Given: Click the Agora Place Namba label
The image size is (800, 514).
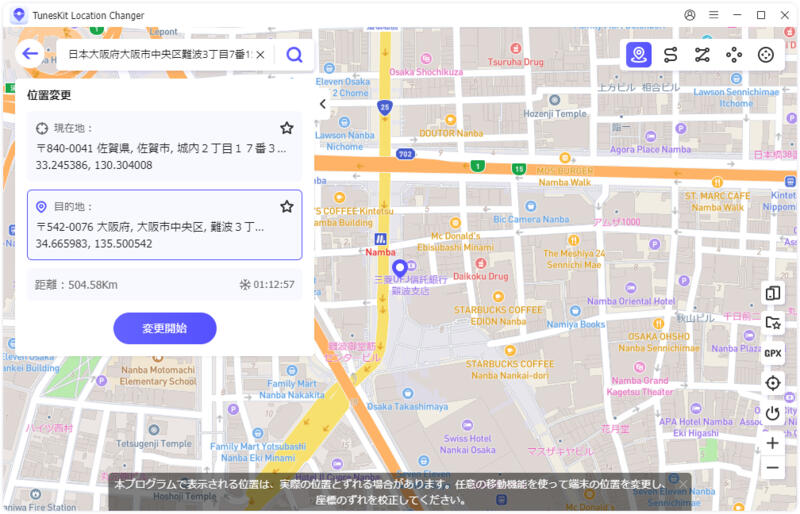Looking at the screenshot, I should pyautogui.click(x=650, y=149).
